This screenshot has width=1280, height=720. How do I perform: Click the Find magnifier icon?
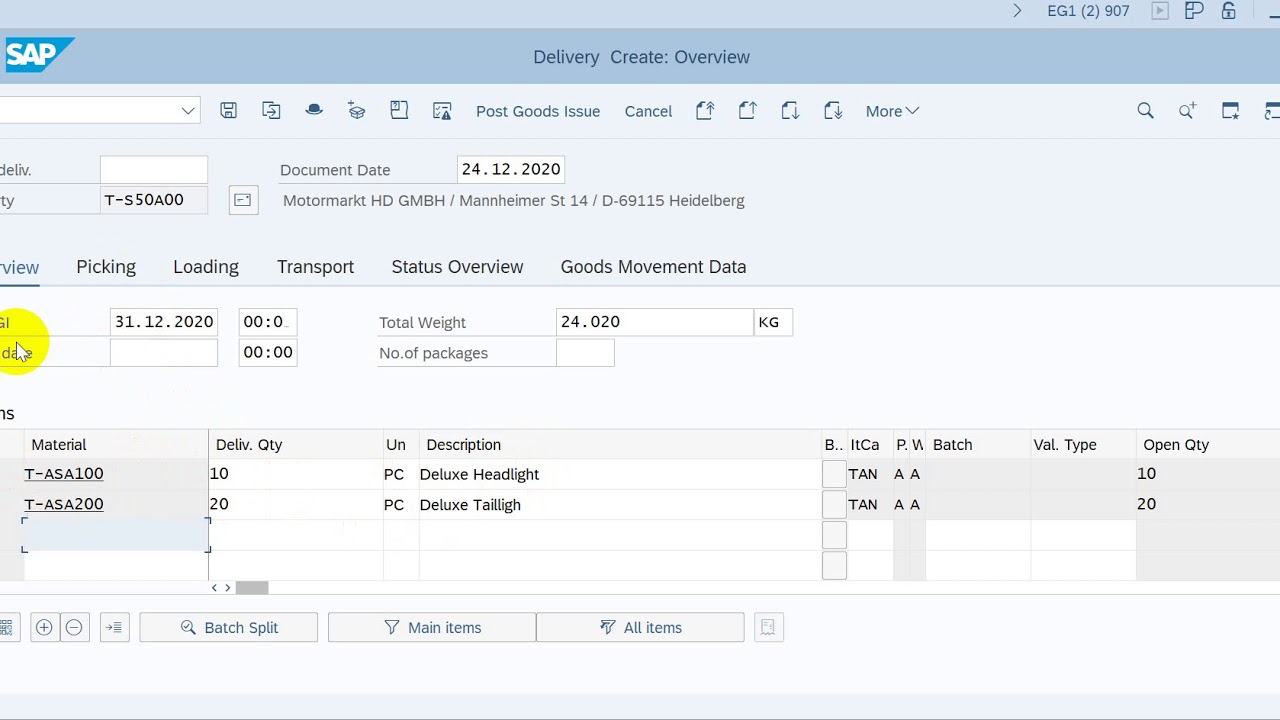click(1145, 111)
